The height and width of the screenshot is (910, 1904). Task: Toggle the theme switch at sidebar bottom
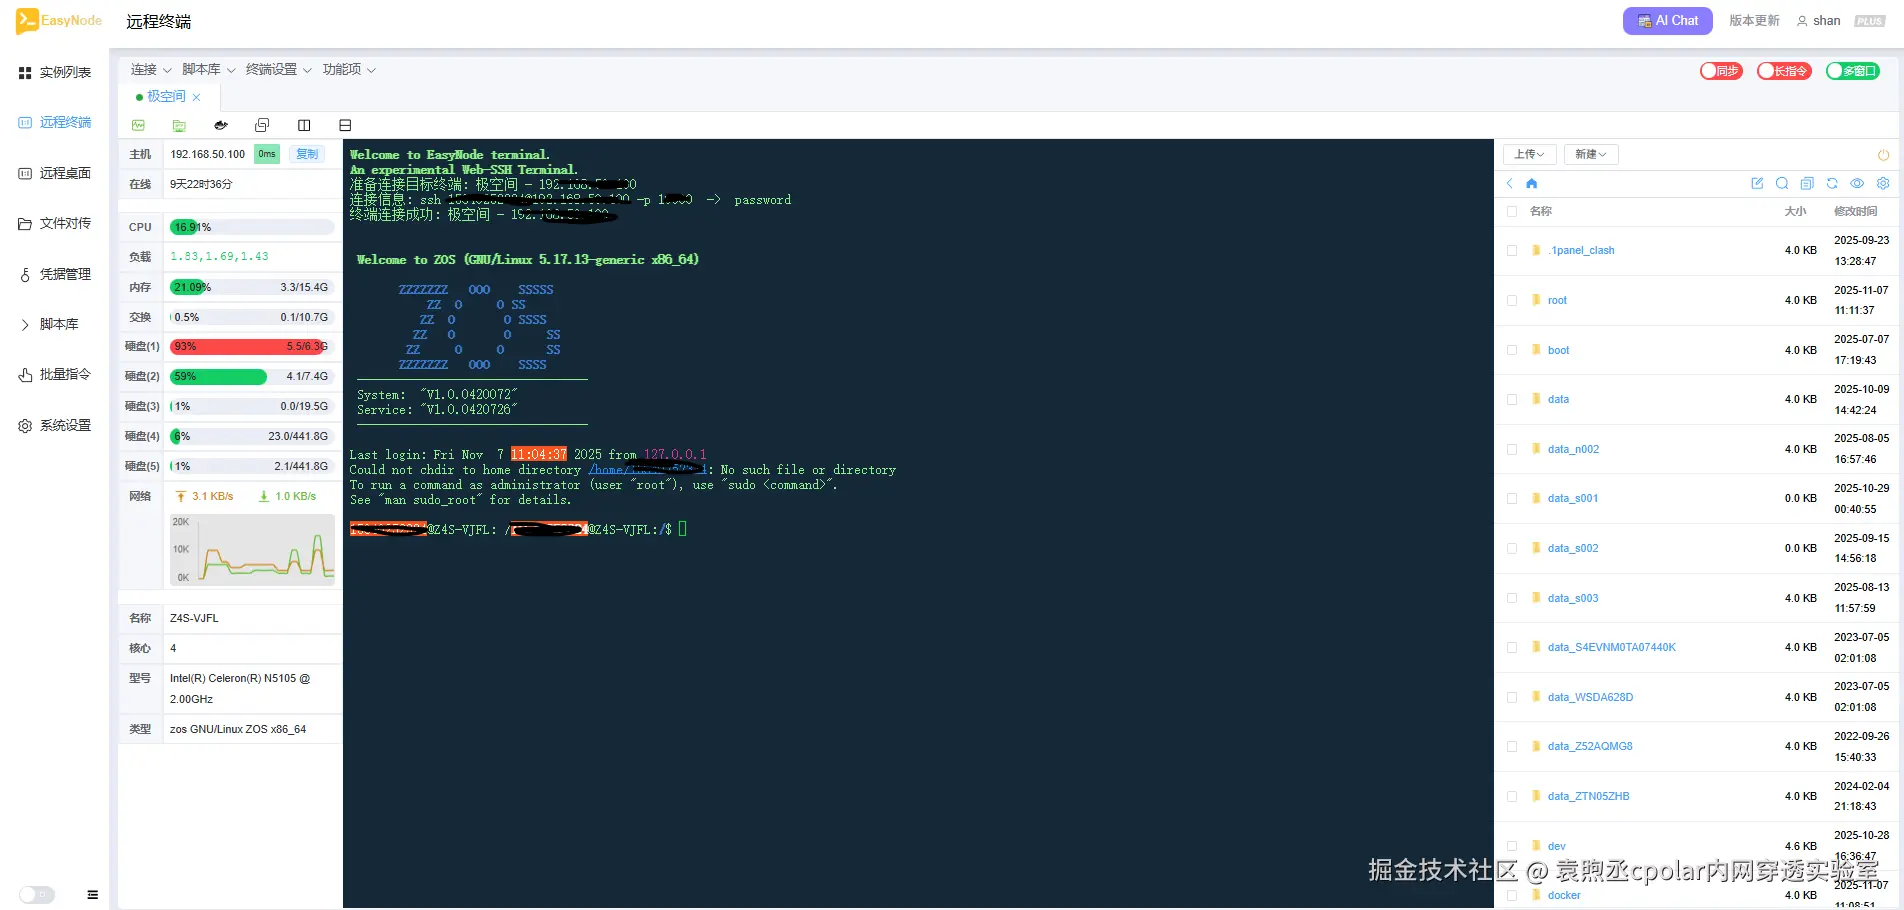pos(37,895)
